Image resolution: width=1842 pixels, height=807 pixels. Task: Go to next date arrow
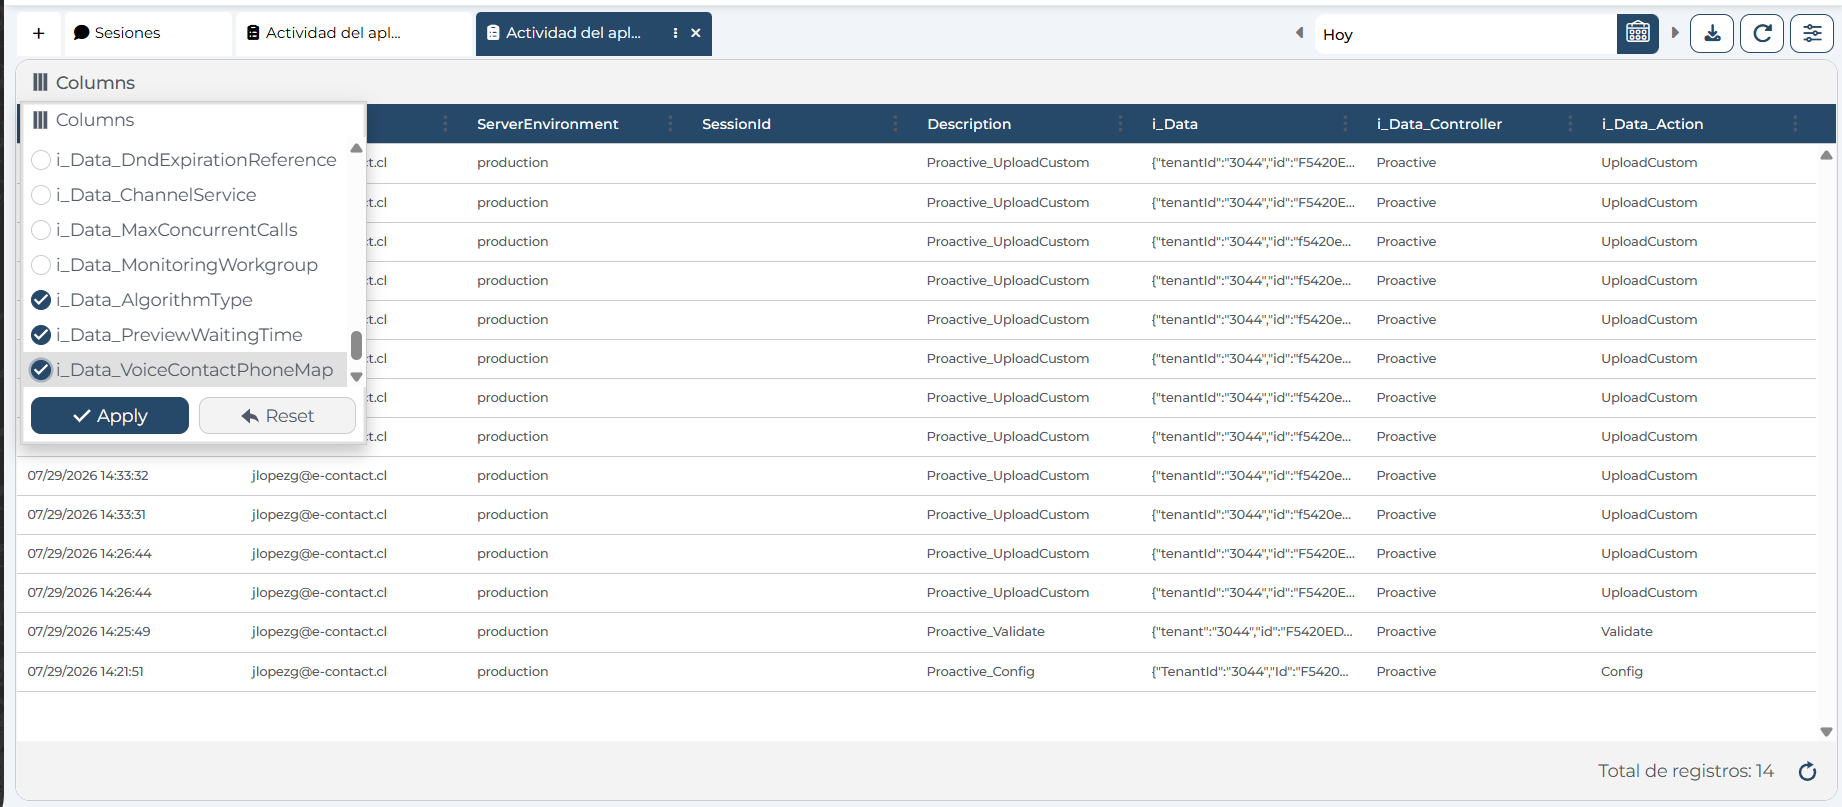(1675, 33)
